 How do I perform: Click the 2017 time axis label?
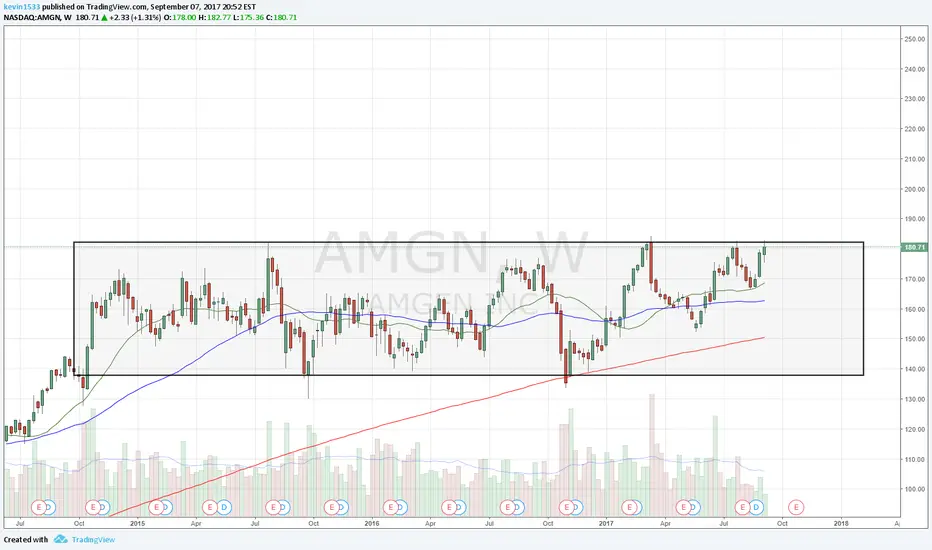pos(606,524)
